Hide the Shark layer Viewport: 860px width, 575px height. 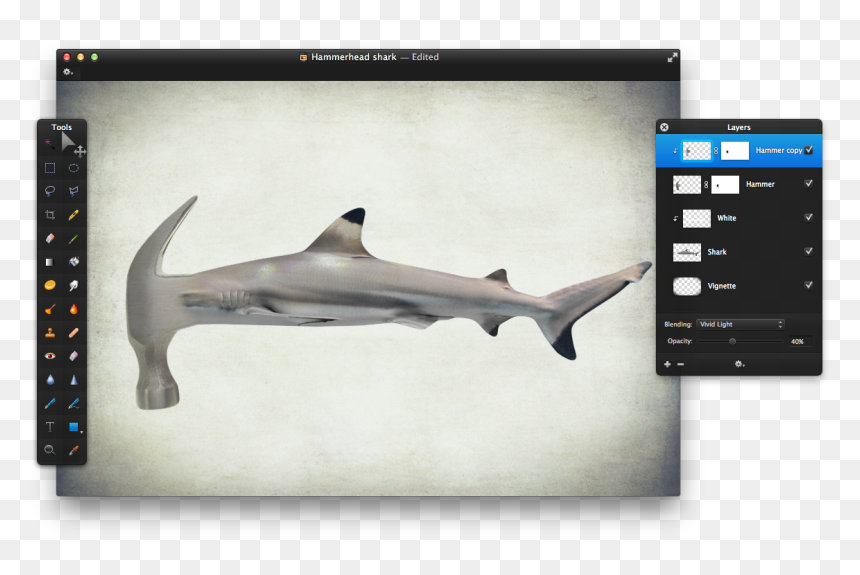808,251
